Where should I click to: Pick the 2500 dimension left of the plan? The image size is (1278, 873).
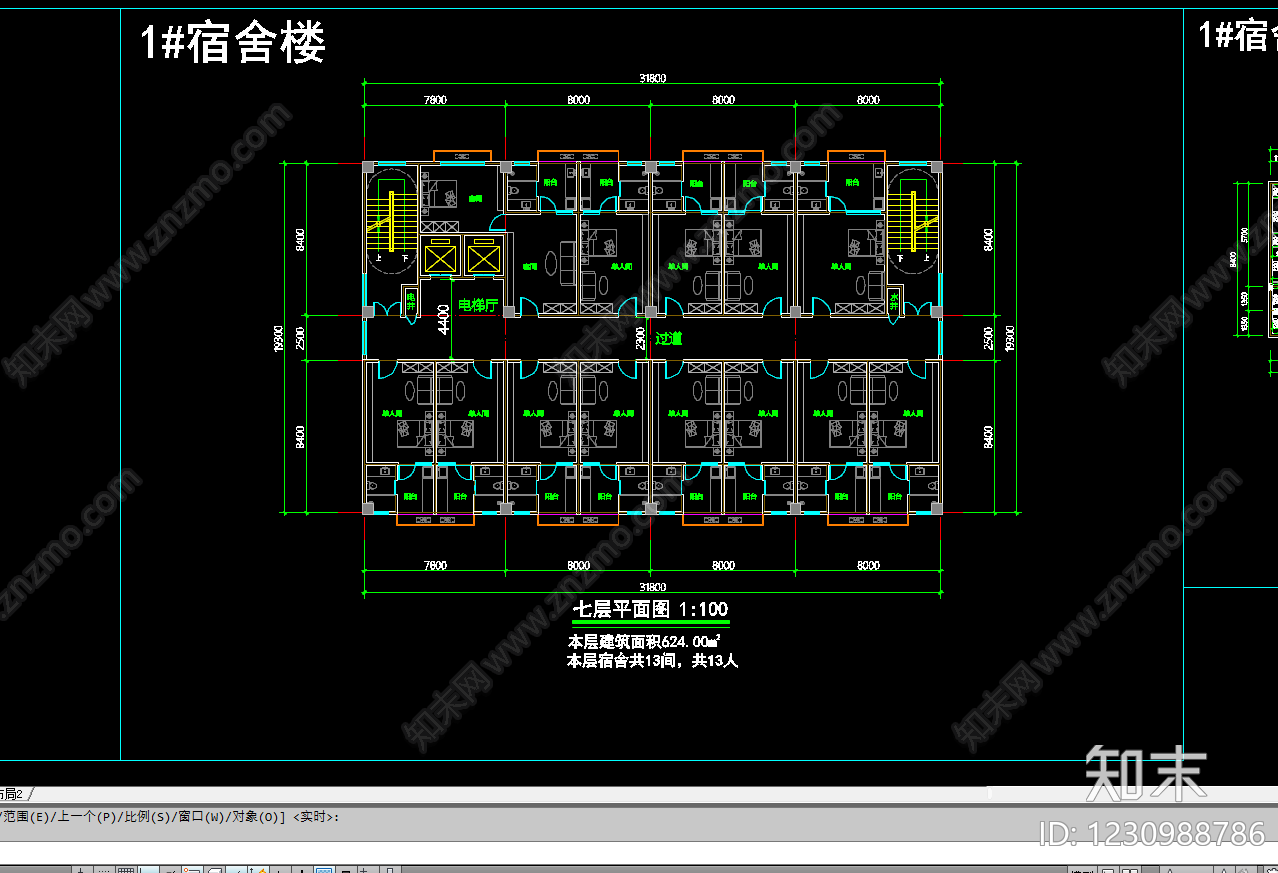(x=300, y=338)
